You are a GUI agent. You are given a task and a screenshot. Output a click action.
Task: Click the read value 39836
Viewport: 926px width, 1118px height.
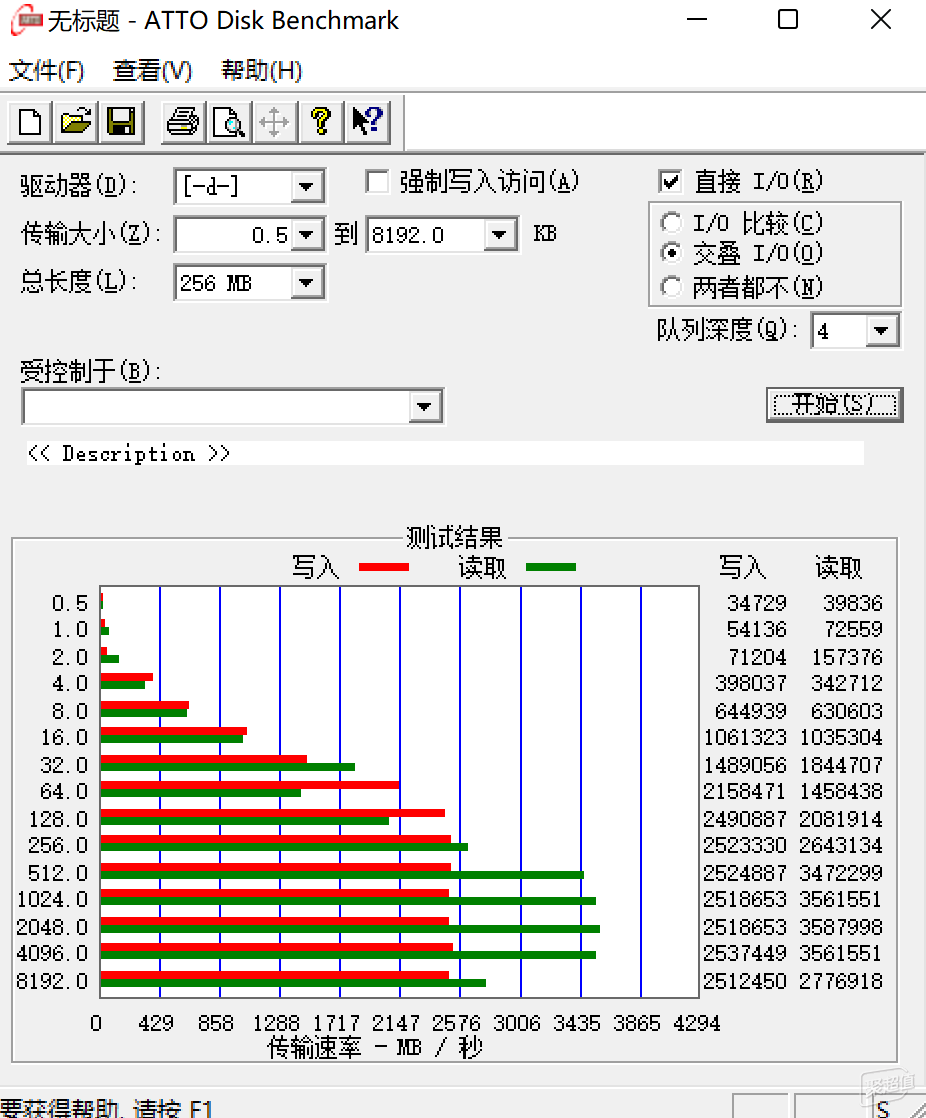[x=853, y=603]
